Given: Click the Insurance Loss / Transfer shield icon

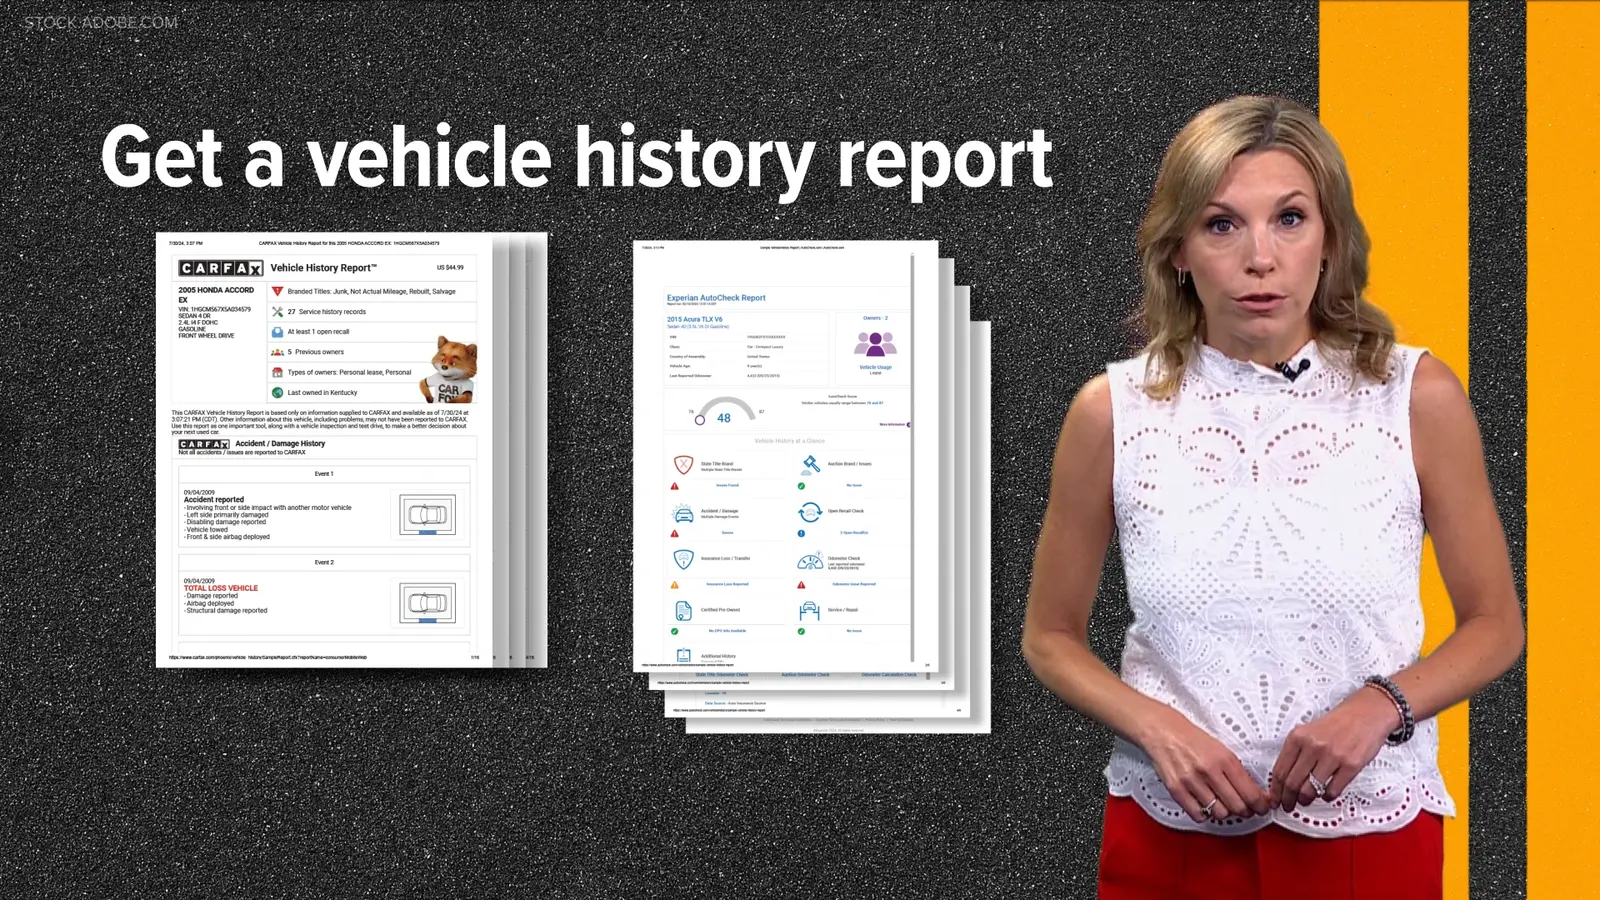Looking at the screenshot, I should coord(683,559).
